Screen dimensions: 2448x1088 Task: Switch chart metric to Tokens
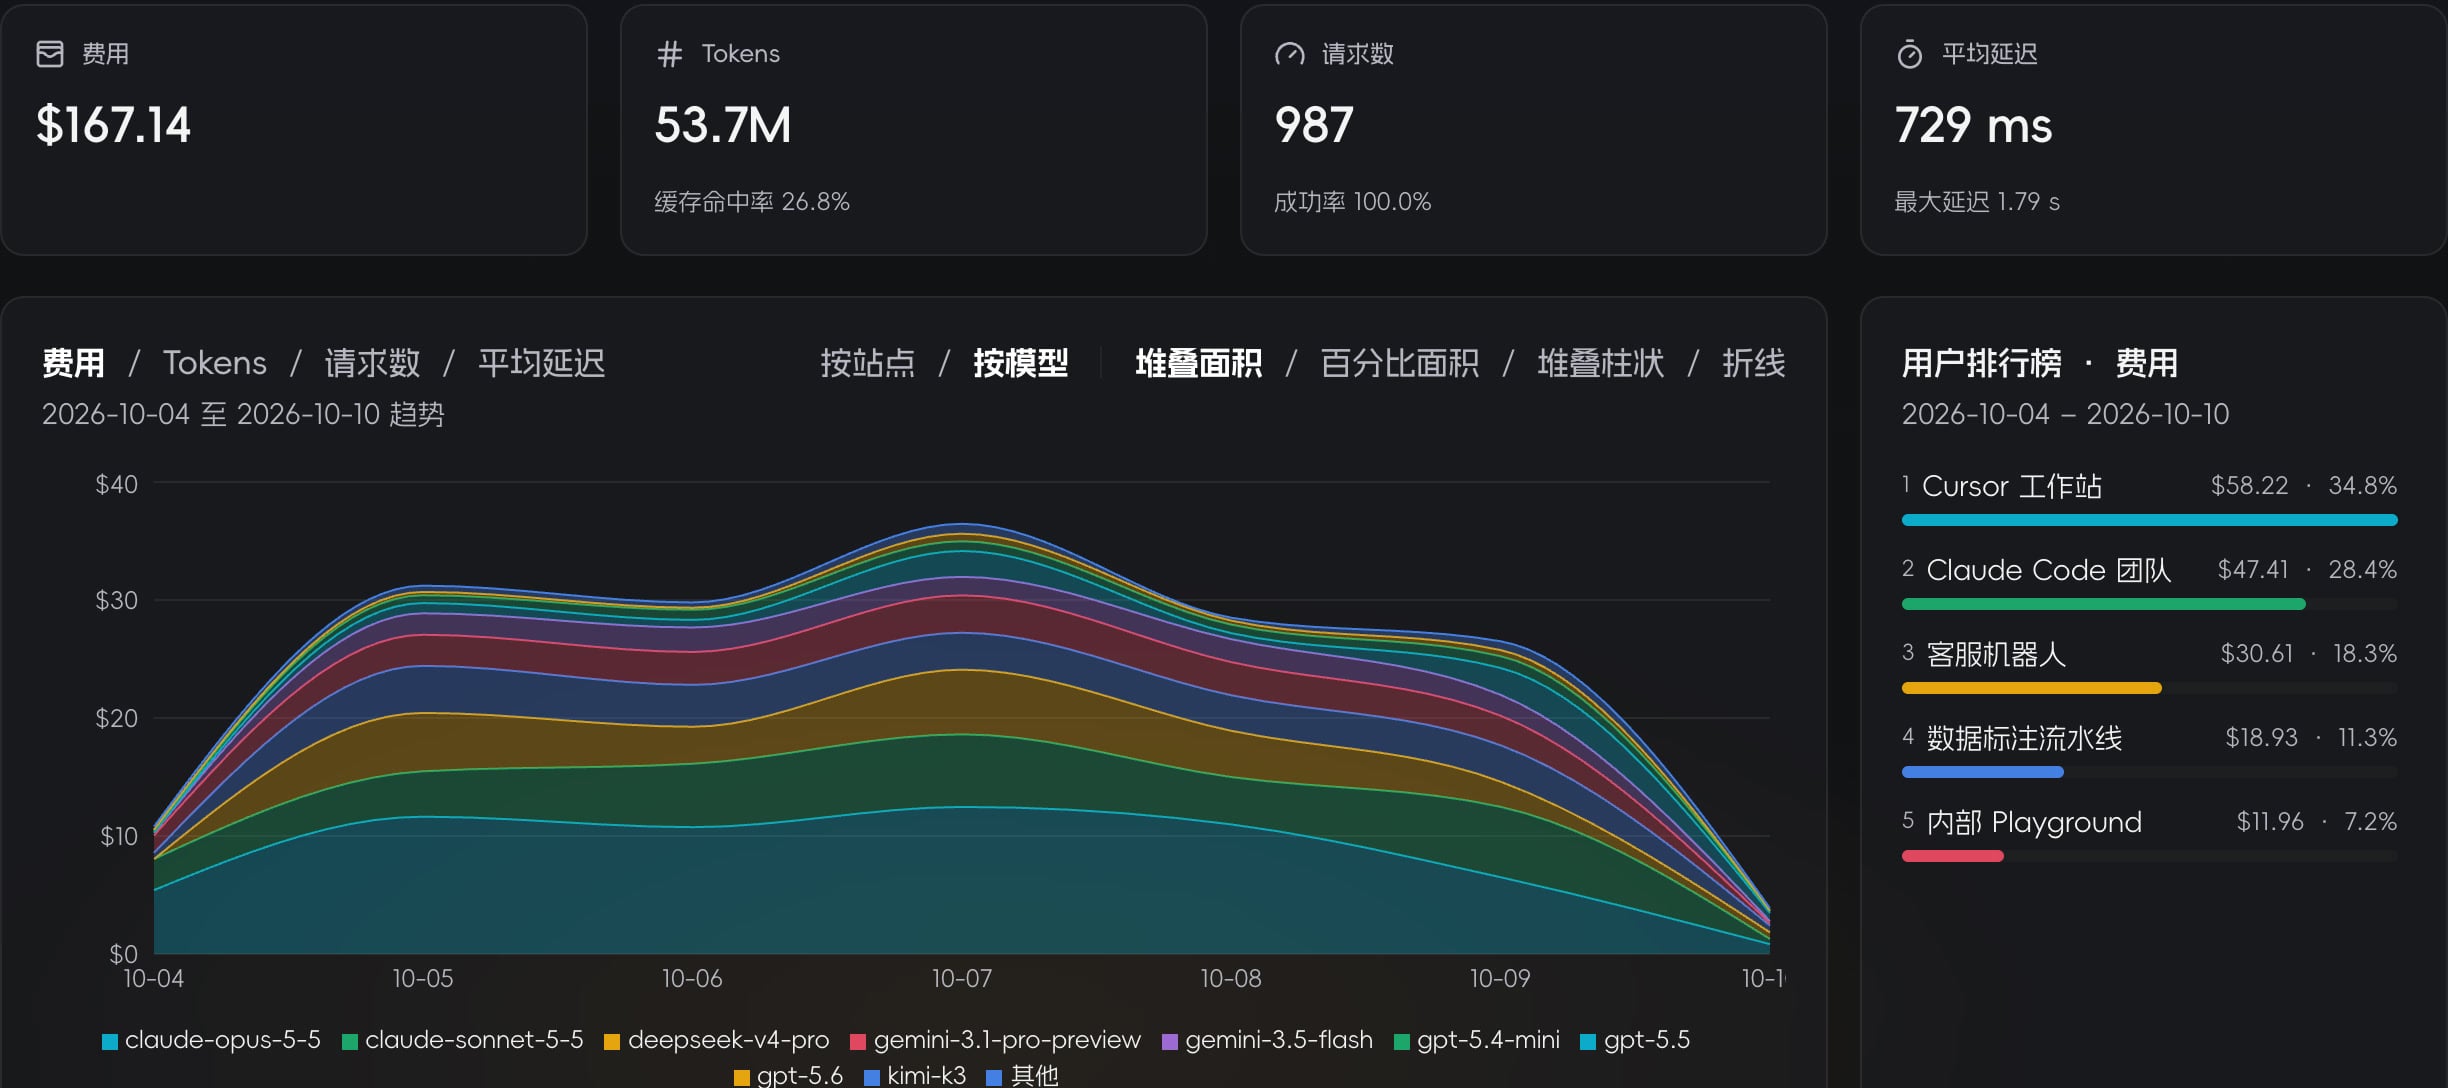tap(215, 363)
